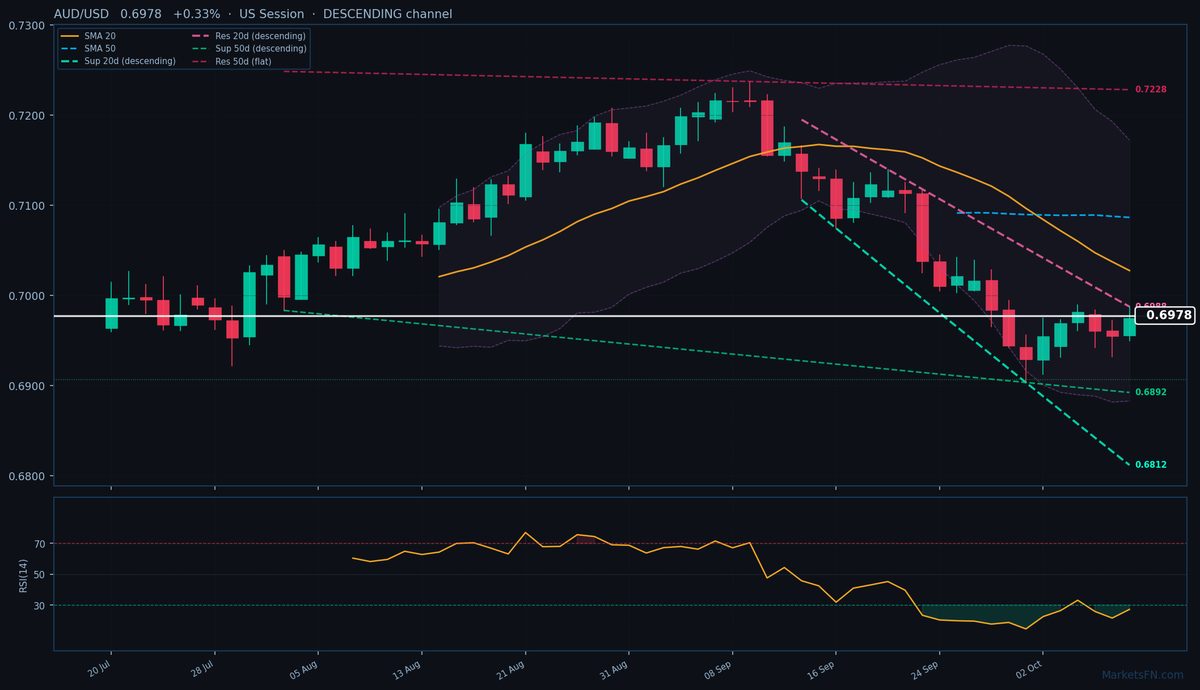This screenshot has width=1200, height=690.
Task: Click the RSI 70 overbought level label
Action: [x=40, y=544]
